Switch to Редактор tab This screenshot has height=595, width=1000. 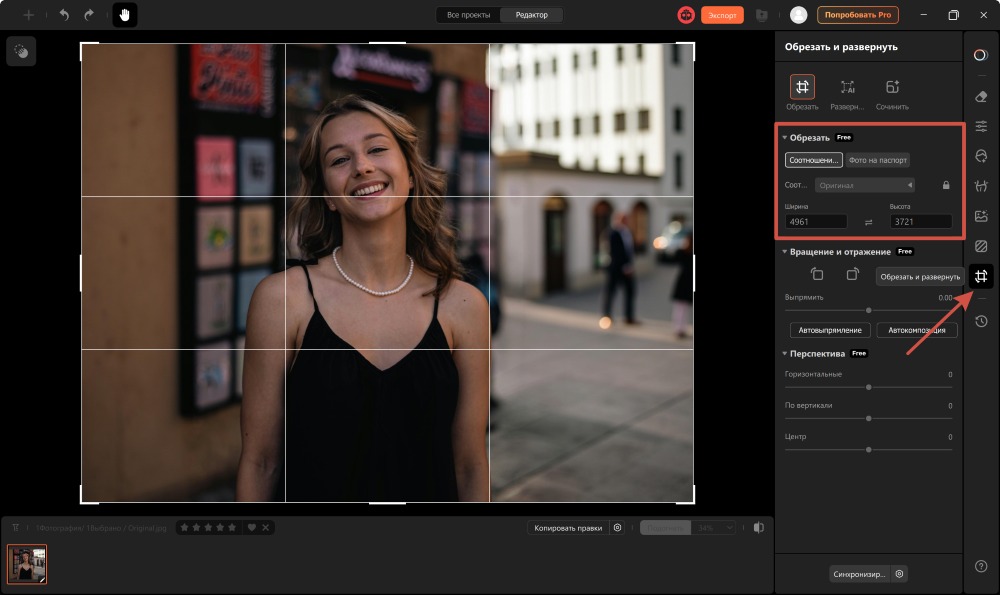click(x=531, y=15)
